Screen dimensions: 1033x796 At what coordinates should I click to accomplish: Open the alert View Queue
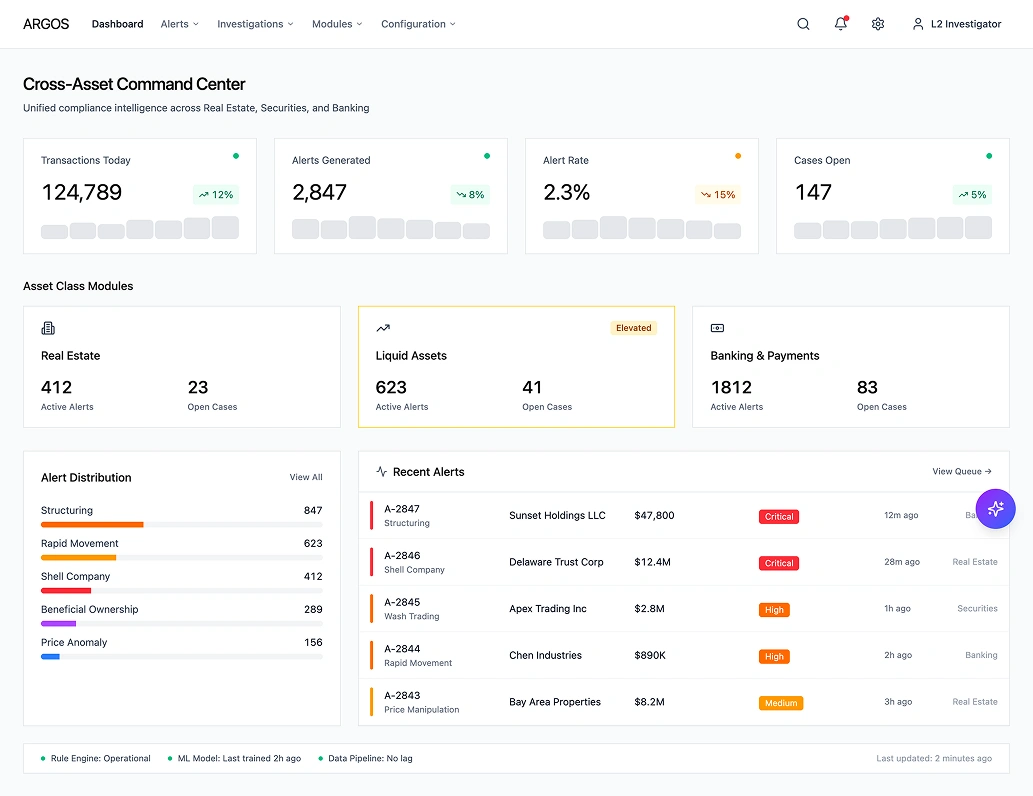(x=959, y=471)
